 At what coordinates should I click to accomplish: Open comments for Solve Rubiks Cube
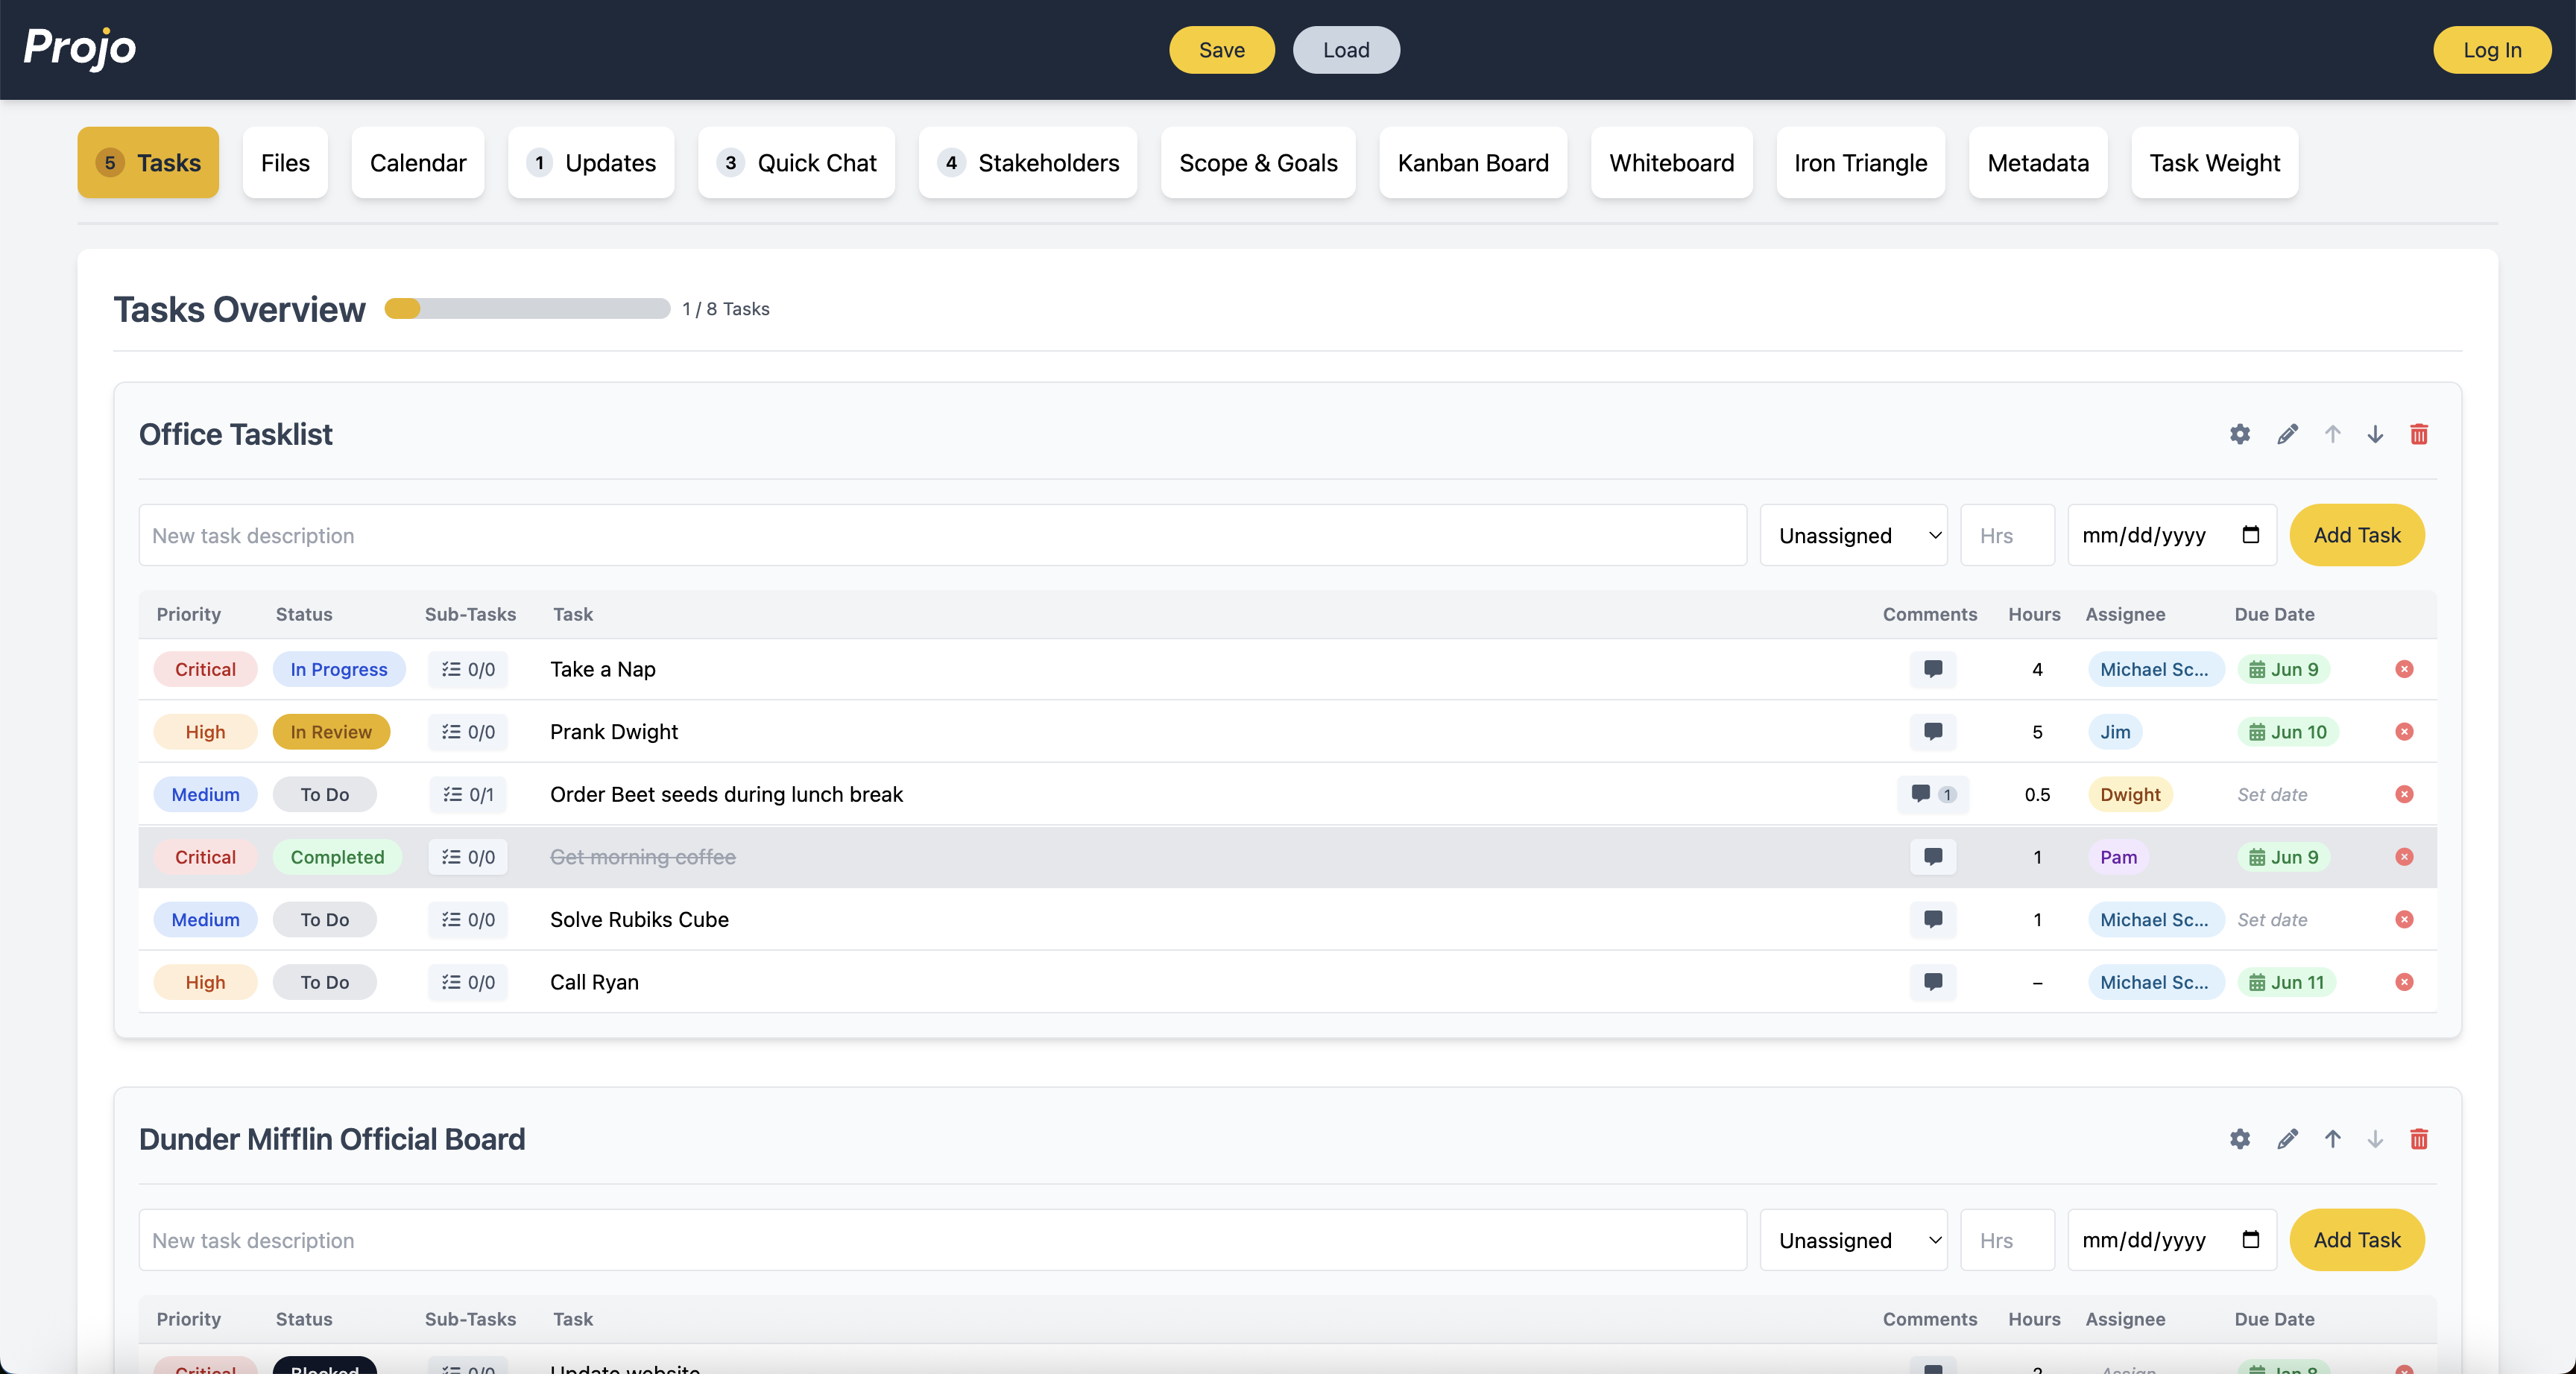point(1933,919)
